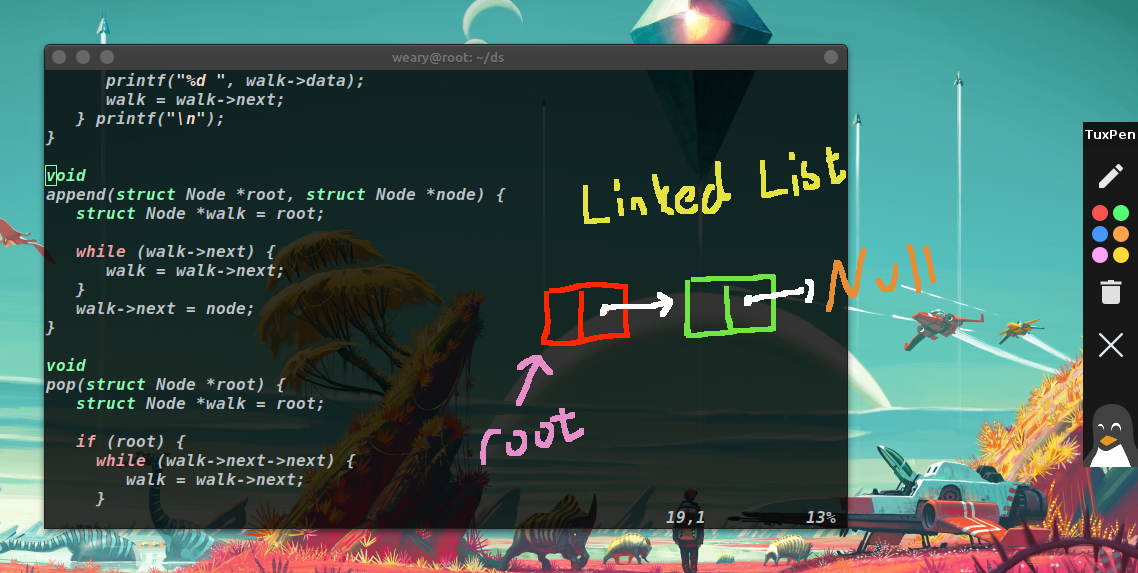Click the 13% scroll indicator in vim
Image resolution: width=1138 pixels, height=573 pixels.
(x=820, y=517)
